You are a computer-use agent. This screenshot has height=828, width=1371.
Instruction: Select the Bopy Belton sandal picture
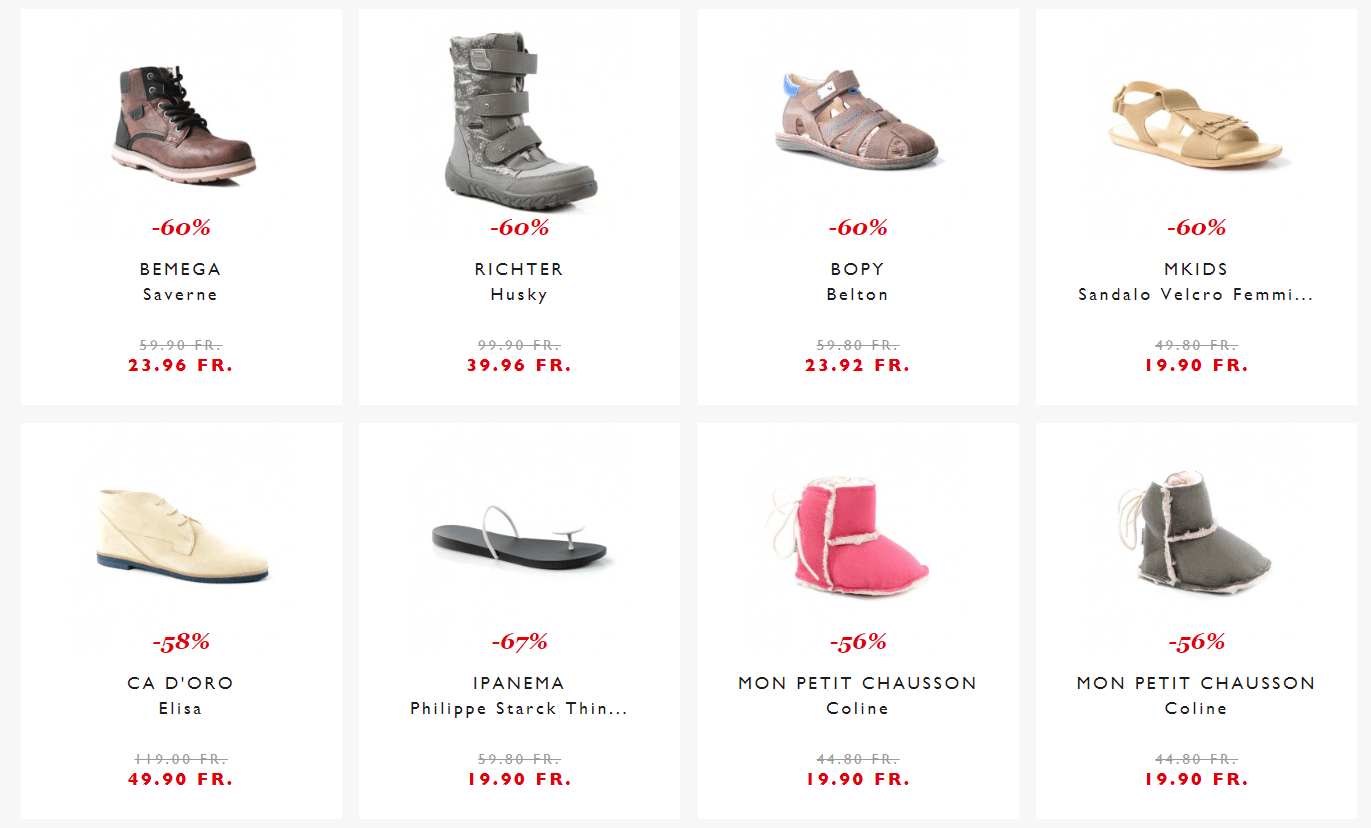[857, 120]
